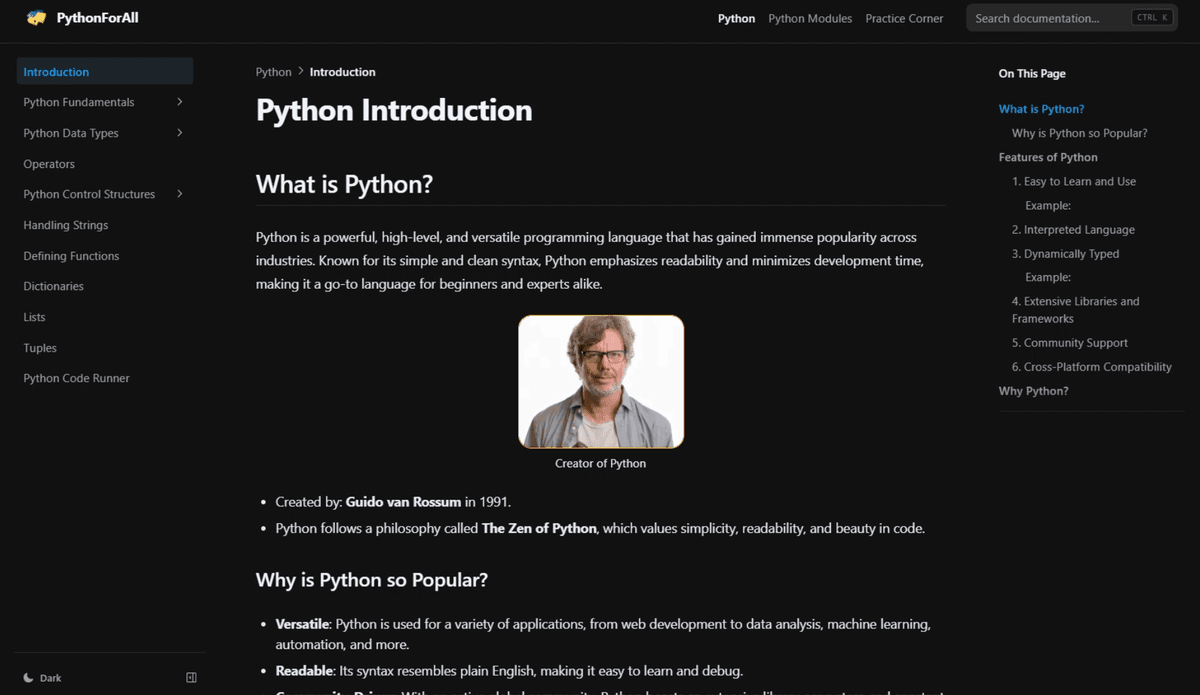This screenshot has width=1200, height=695.
Task: Click the PythonForAll logo icon
Action: [x=37, y=18]
